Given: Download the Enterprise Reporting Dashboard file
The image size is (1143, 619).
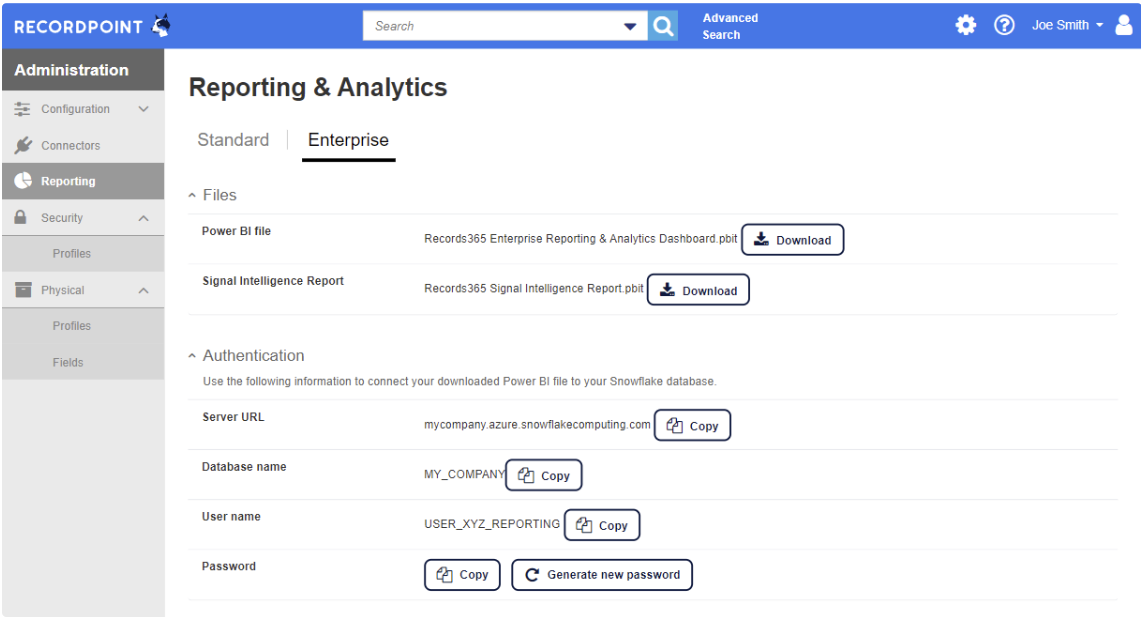Looking at the screenshot, I should tap(792, 240).
